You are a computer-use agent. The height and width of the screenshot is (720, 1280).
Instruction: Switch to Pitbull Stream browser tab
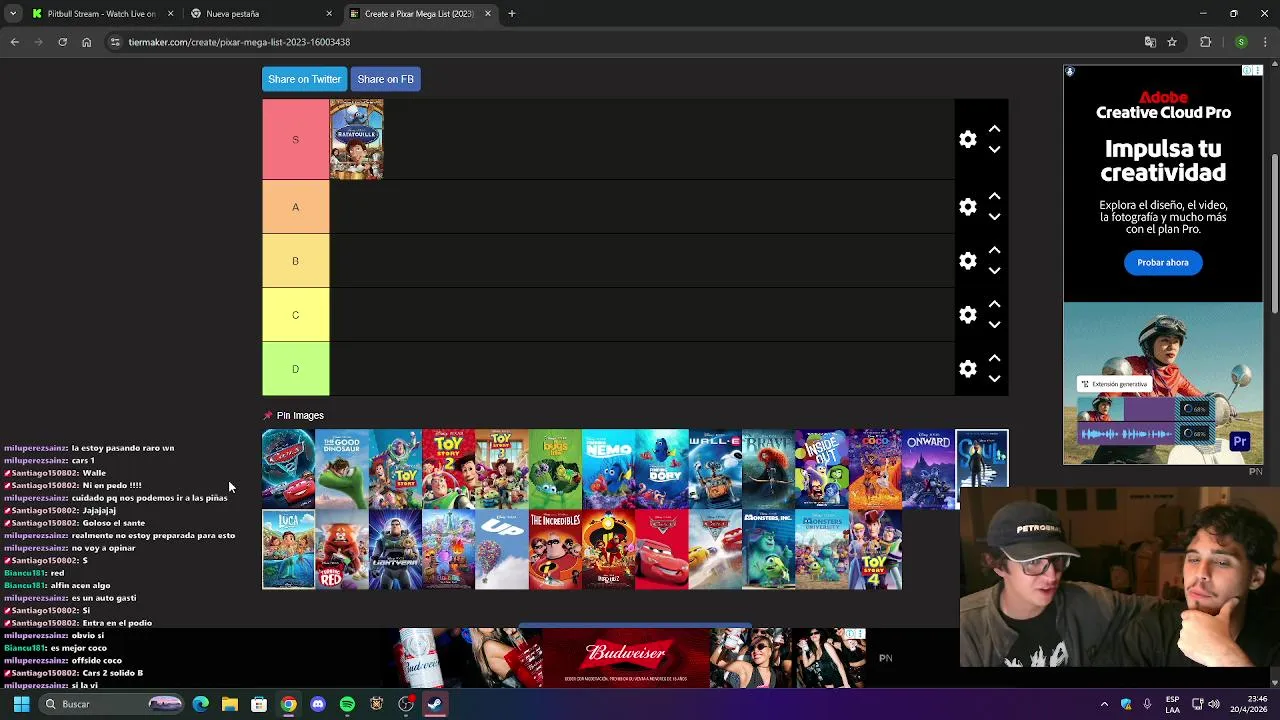102,14
